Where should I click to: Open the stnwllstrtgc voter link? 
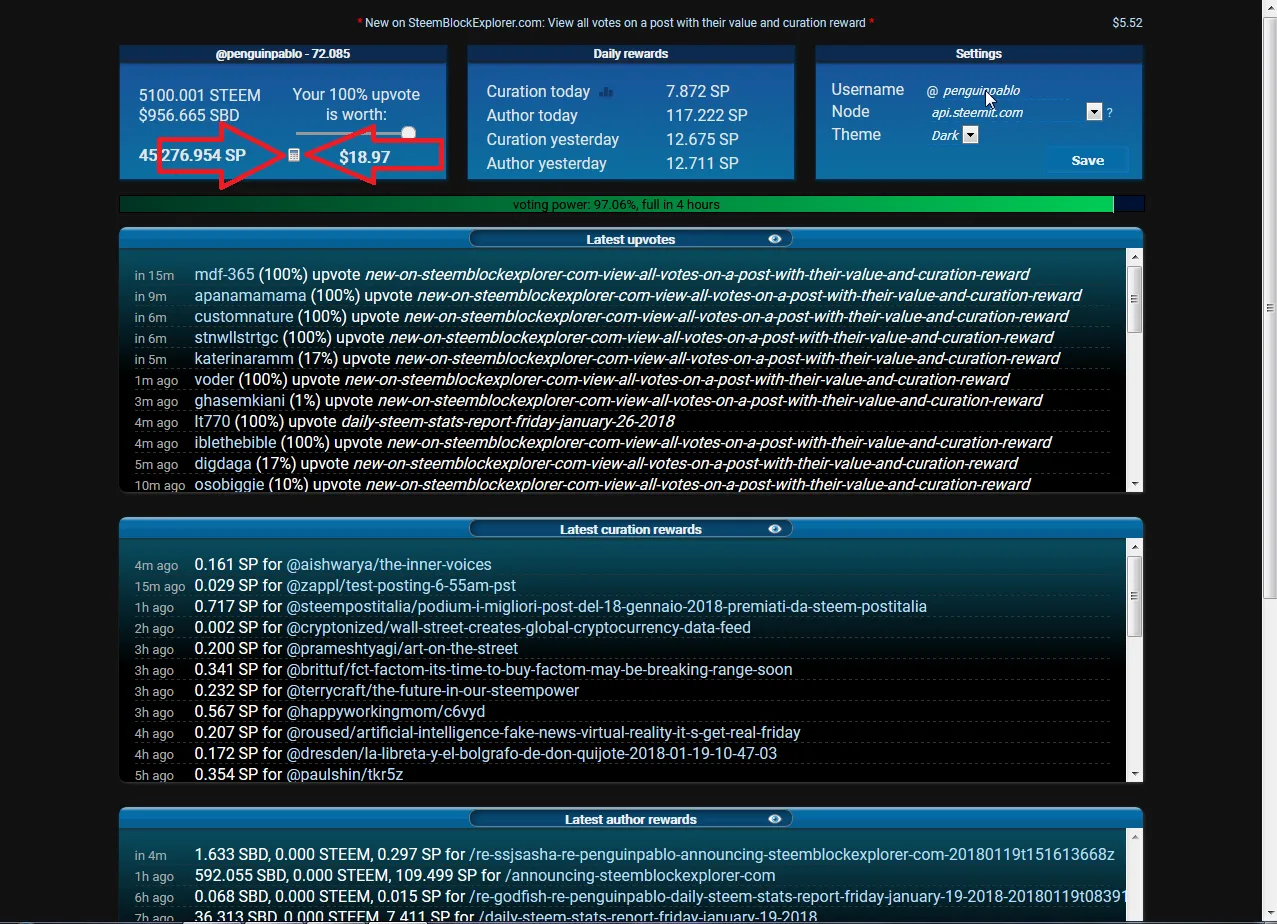[x=236, y=337]
